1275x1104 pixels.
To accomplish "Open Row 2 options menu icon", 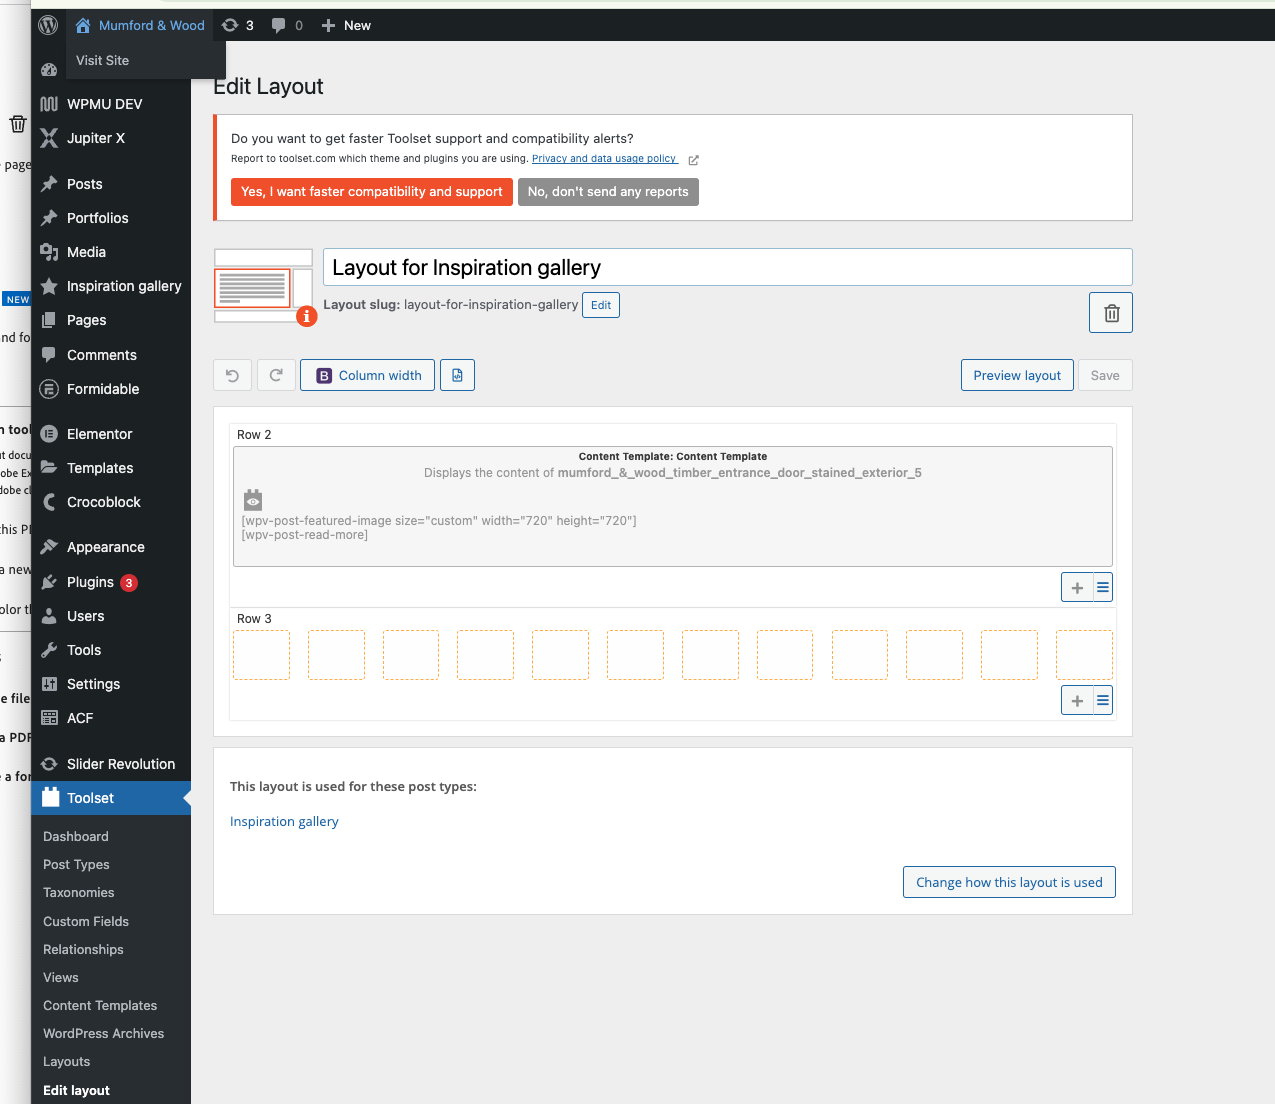I will pos(1102,588).
